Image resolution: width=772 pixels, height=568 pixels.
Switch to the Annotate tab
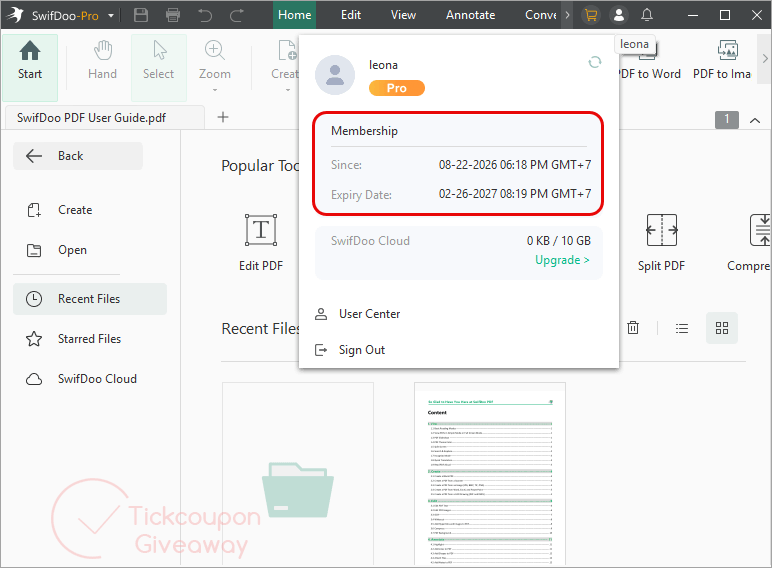[471, 15]
